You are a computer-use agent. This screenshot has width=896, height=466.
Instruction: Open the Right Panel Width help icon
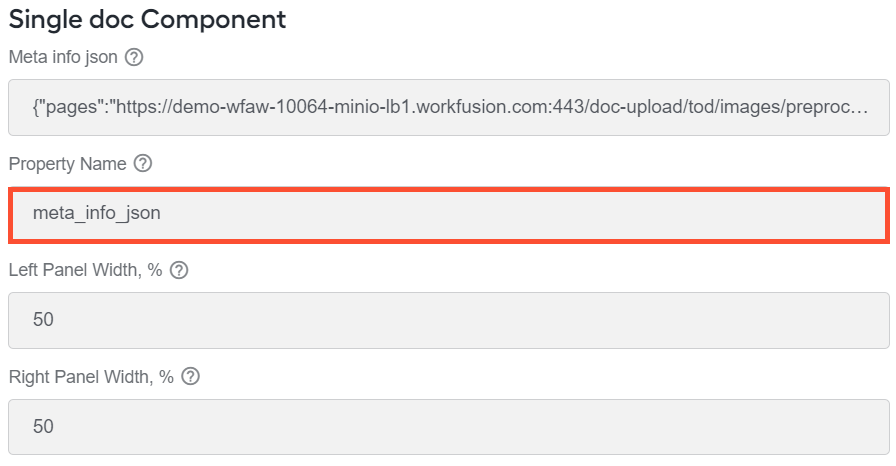click(190, 376)
